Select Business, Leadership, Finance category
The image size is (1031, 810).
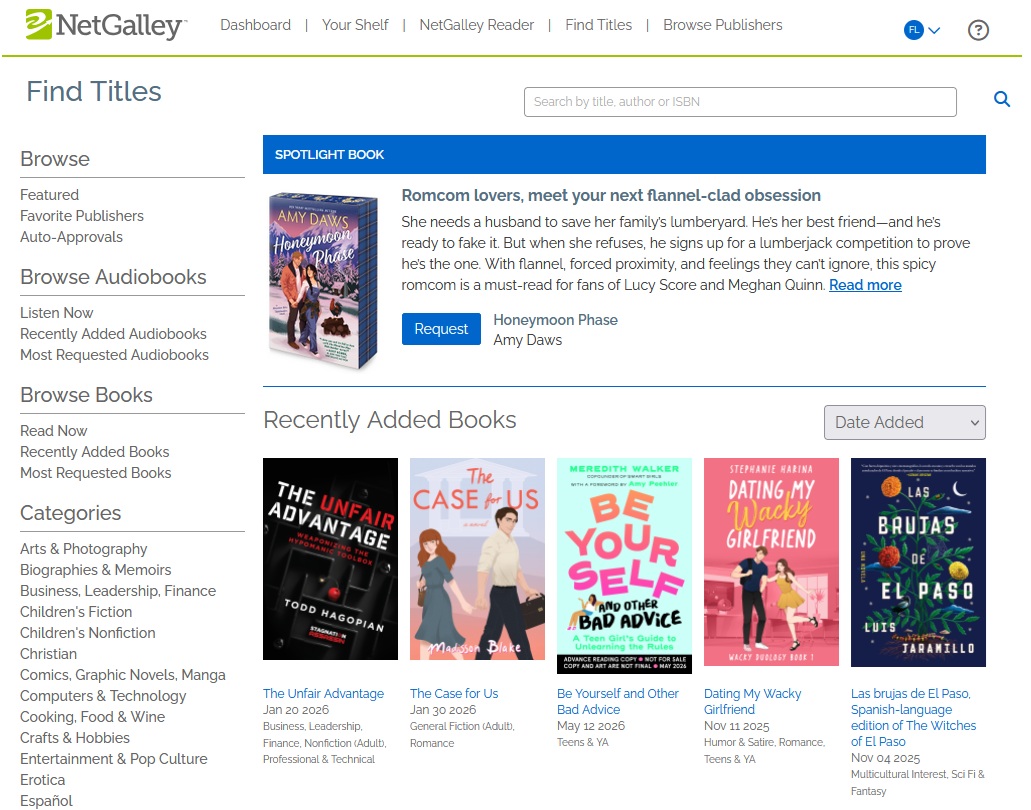pyautogui.click(x=118, y=591)
